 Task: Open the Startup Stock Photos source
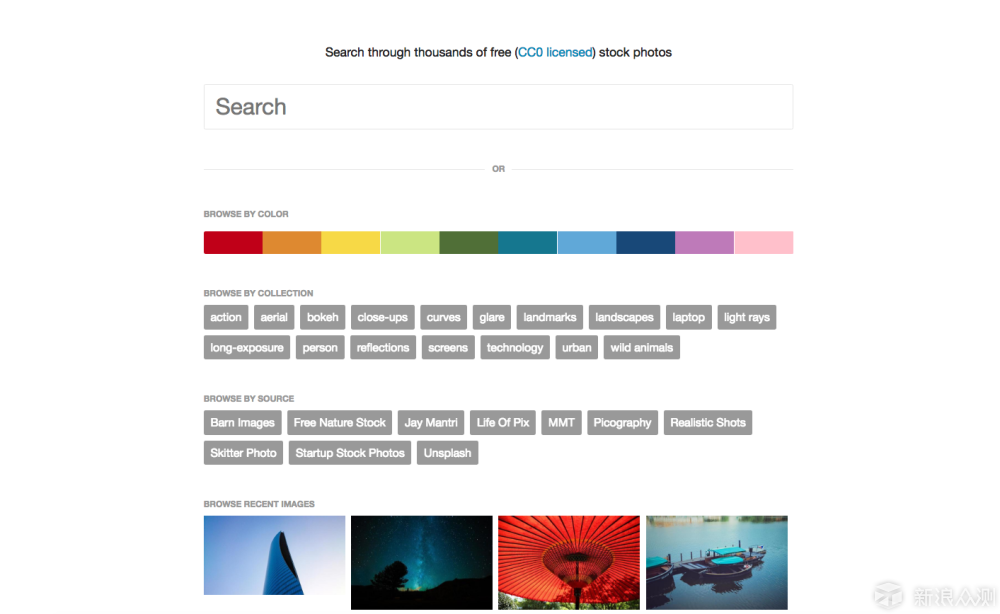(x=350, y=453)
